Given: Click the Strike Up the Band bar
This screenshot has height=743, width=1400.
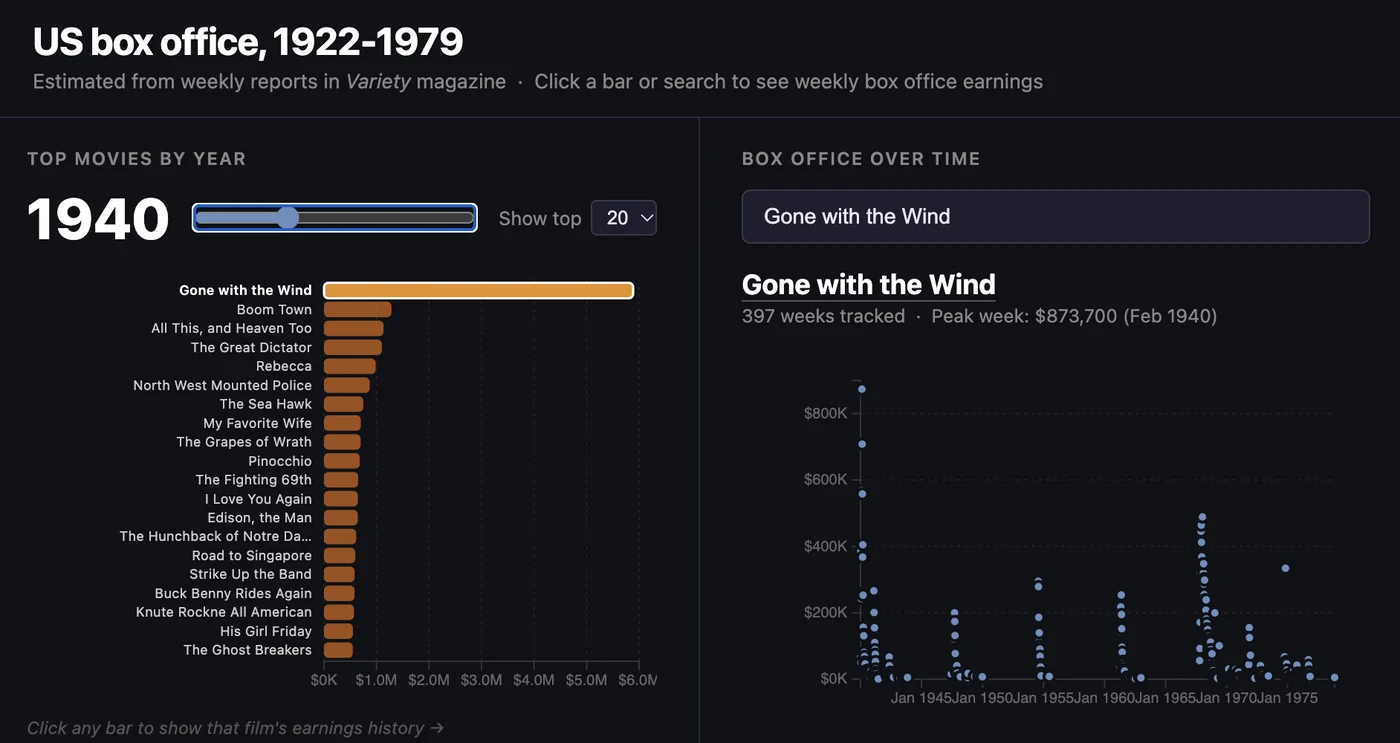Looking at the screenshot, I should tap(339, 574).
